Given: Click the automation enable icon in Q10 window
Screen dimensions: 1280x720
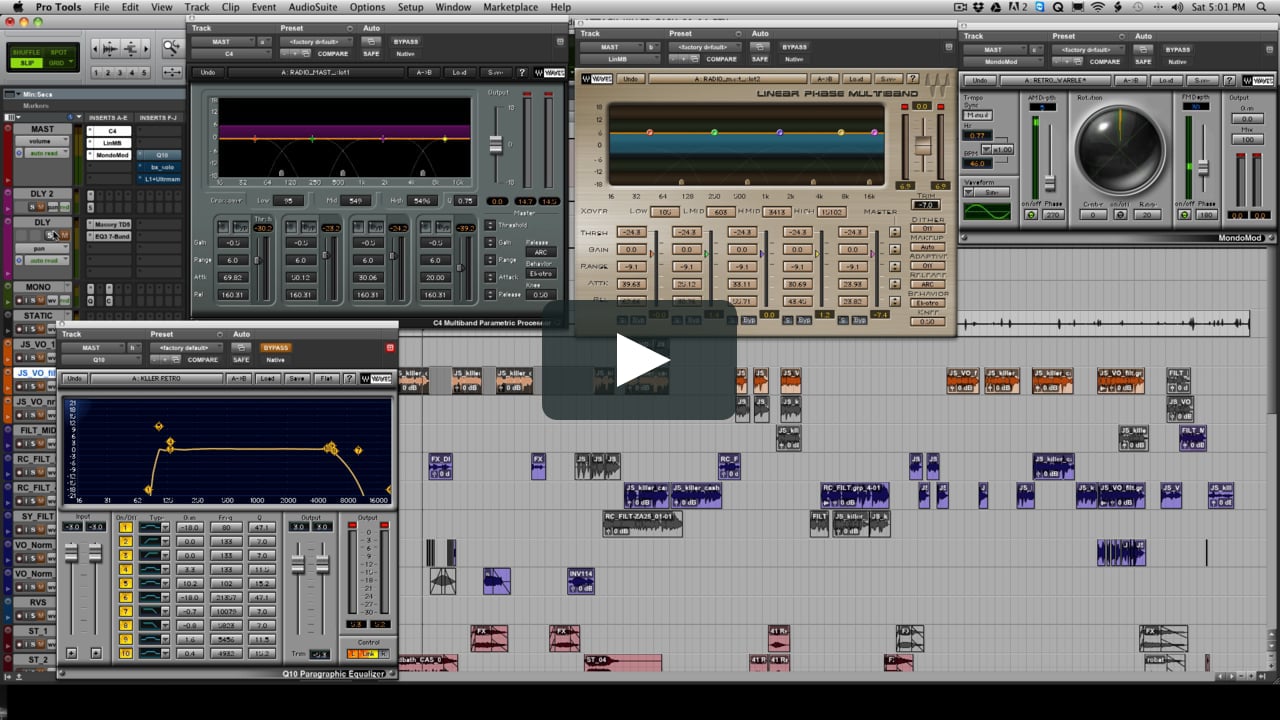Looking at the screenshot, I should point(241,347).
